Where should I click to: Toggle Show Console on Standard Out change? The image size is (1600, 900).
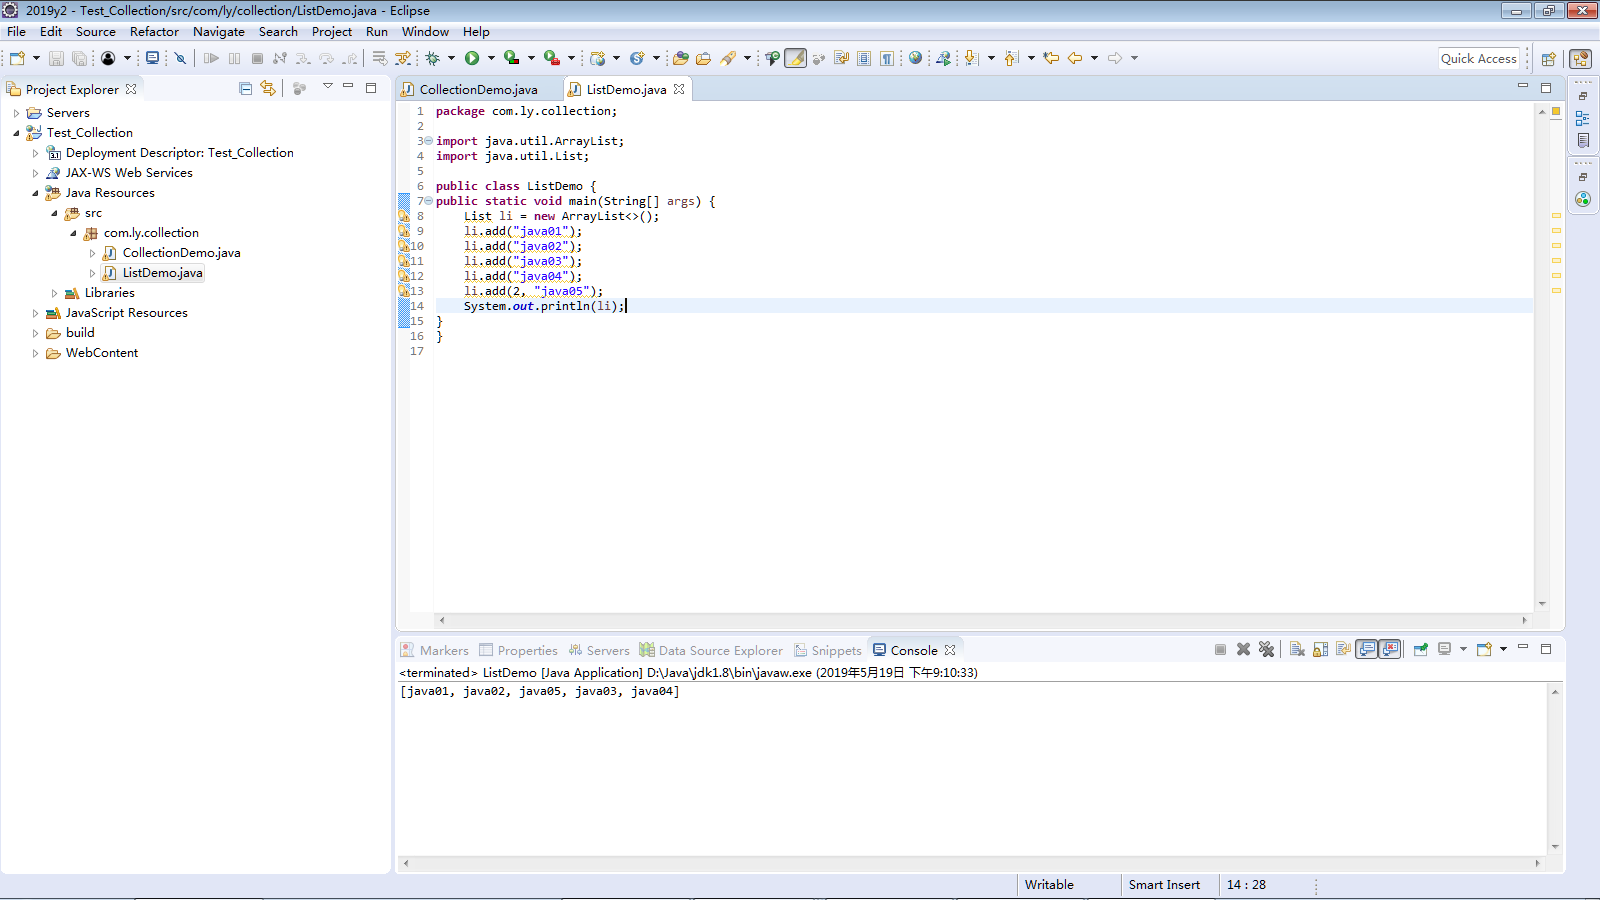point(1366,649)
